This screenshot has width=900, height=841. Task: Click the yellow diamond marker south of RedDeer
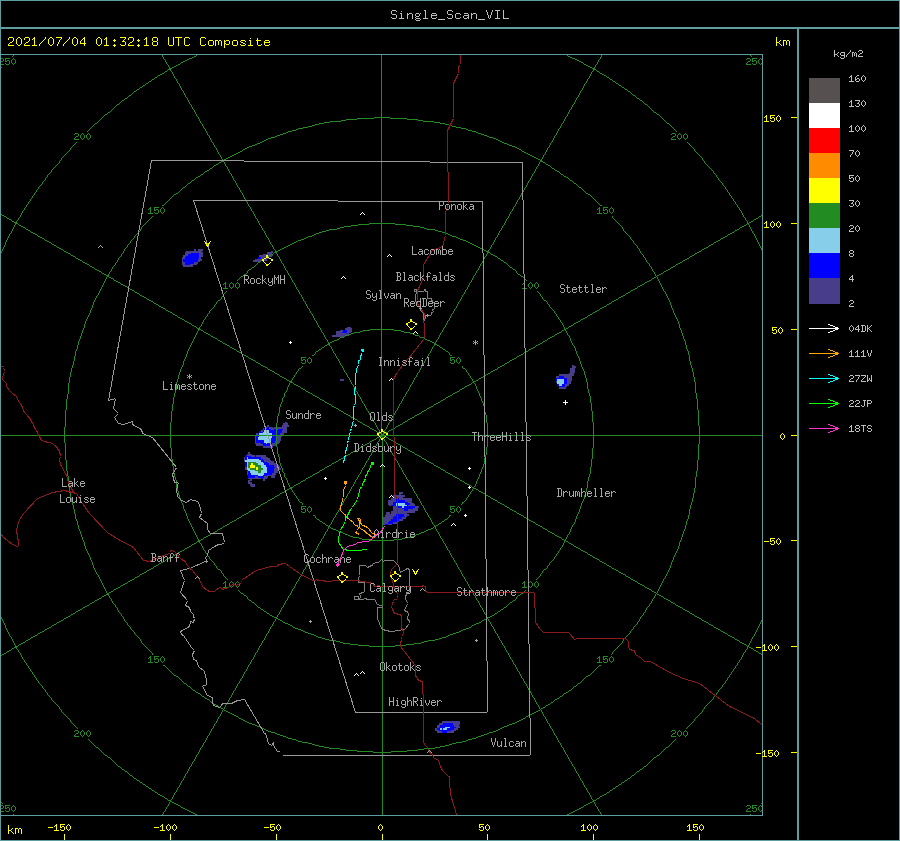point(411,325)
